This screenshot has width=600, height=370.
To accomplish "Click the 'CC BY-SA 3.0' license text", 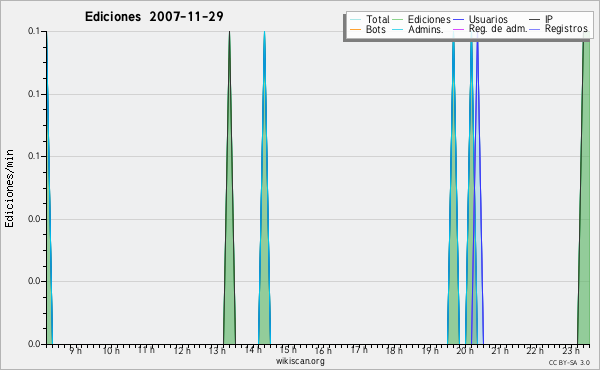I will 569,362.
